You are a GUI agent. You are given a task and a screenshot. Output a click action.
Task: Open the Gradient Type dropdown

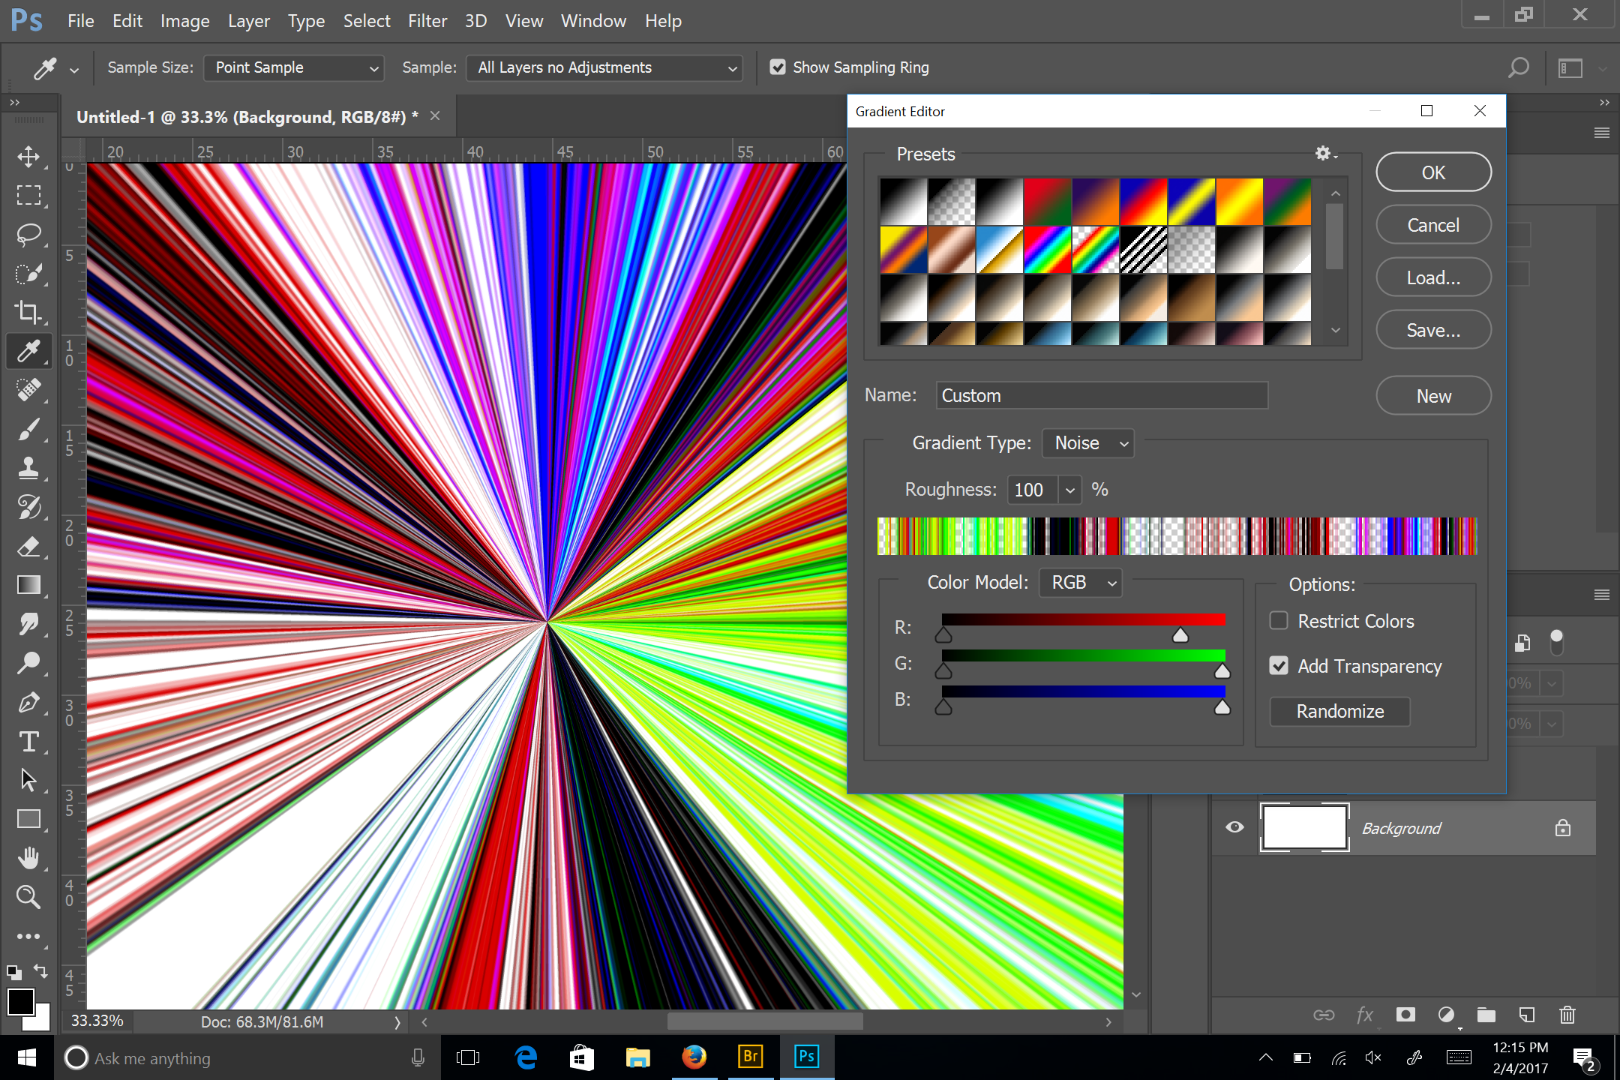click(x=1088, y=443)
